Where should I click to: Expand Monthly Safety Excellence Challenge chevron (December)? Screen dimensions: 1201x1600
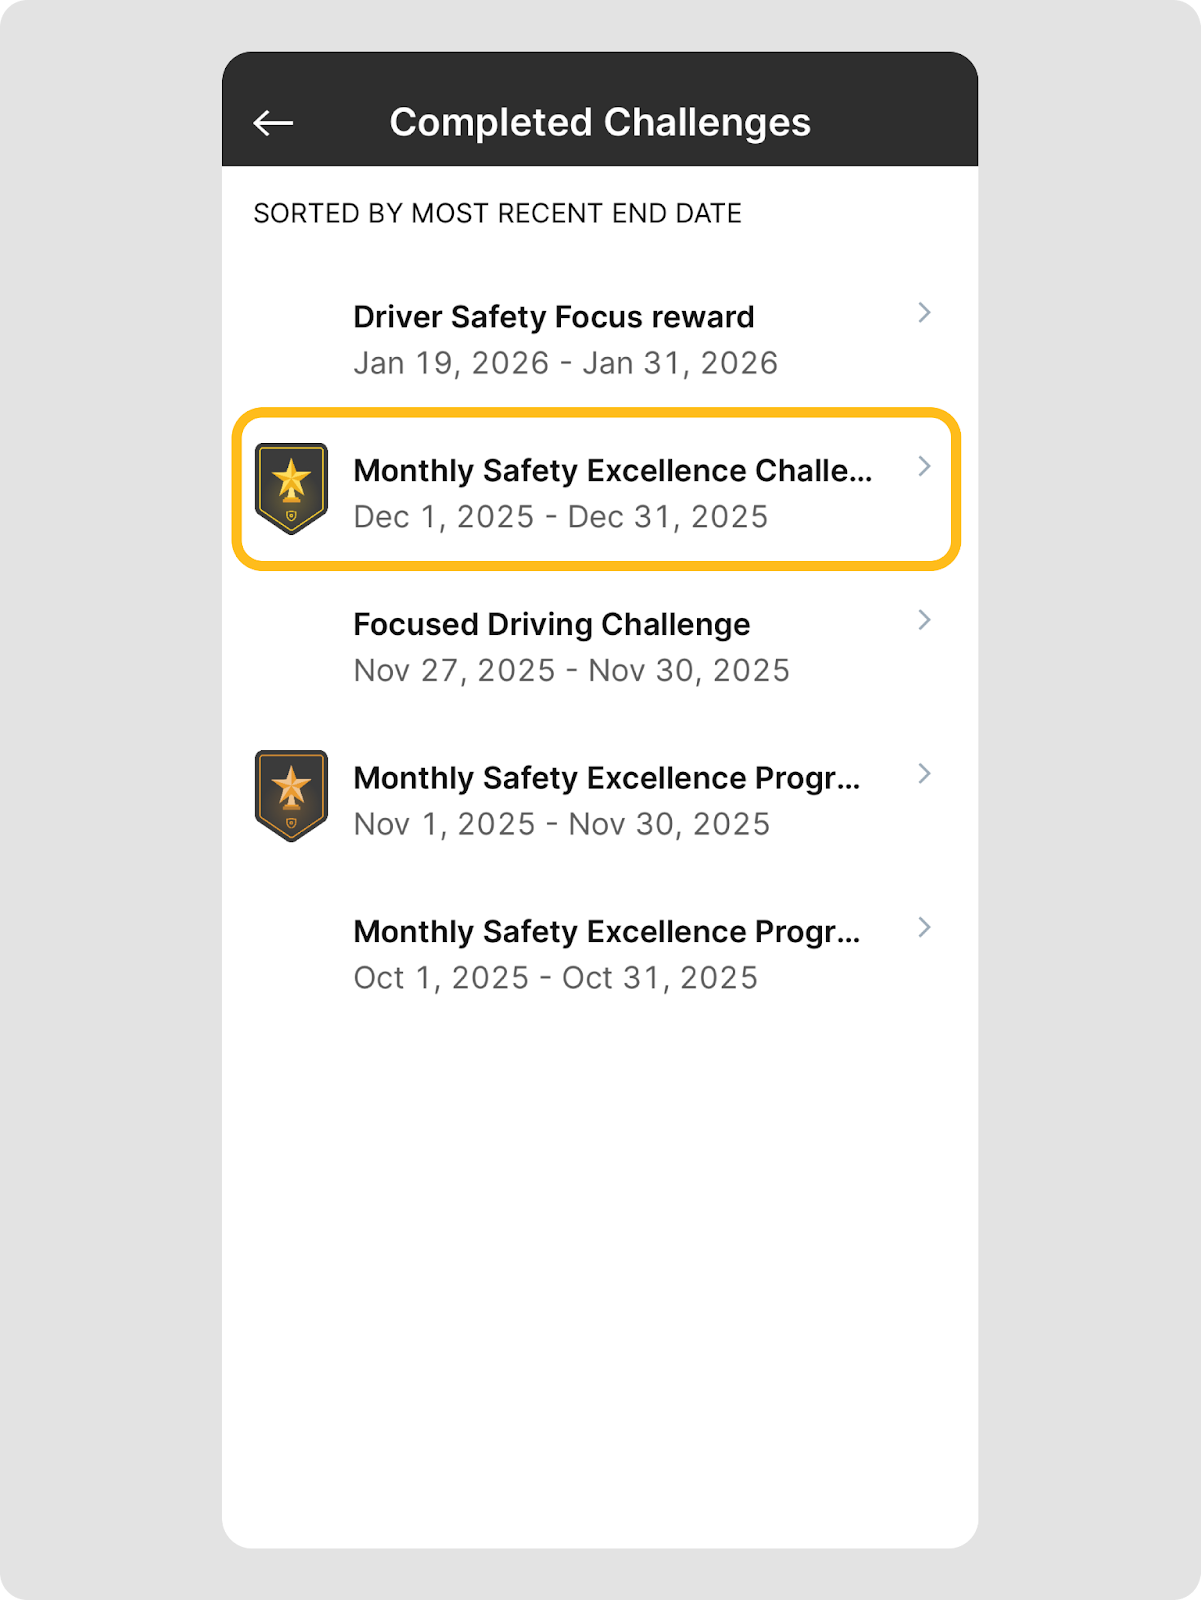point(924,467)
